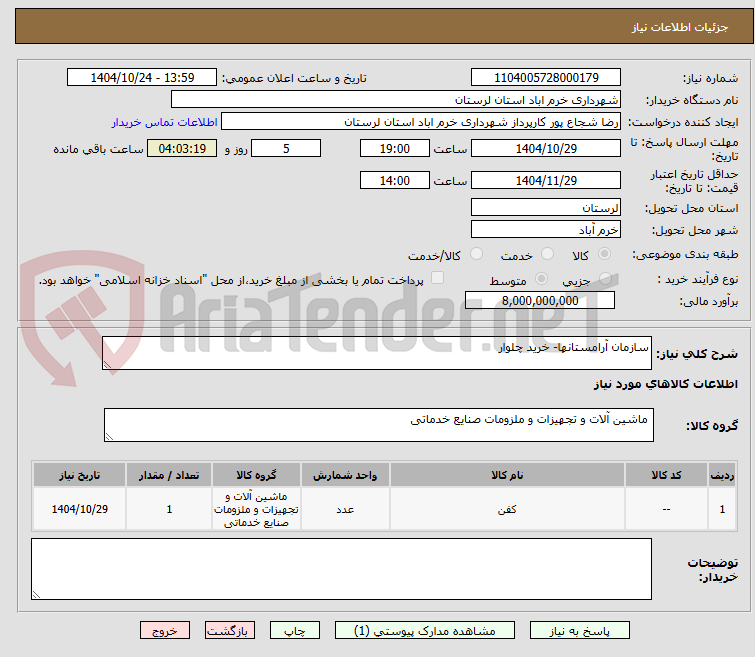This screenshot has height=657, width=755.
Task: Click the جزئیات اطلاعات نیاز header title
Action: [680, 27]
